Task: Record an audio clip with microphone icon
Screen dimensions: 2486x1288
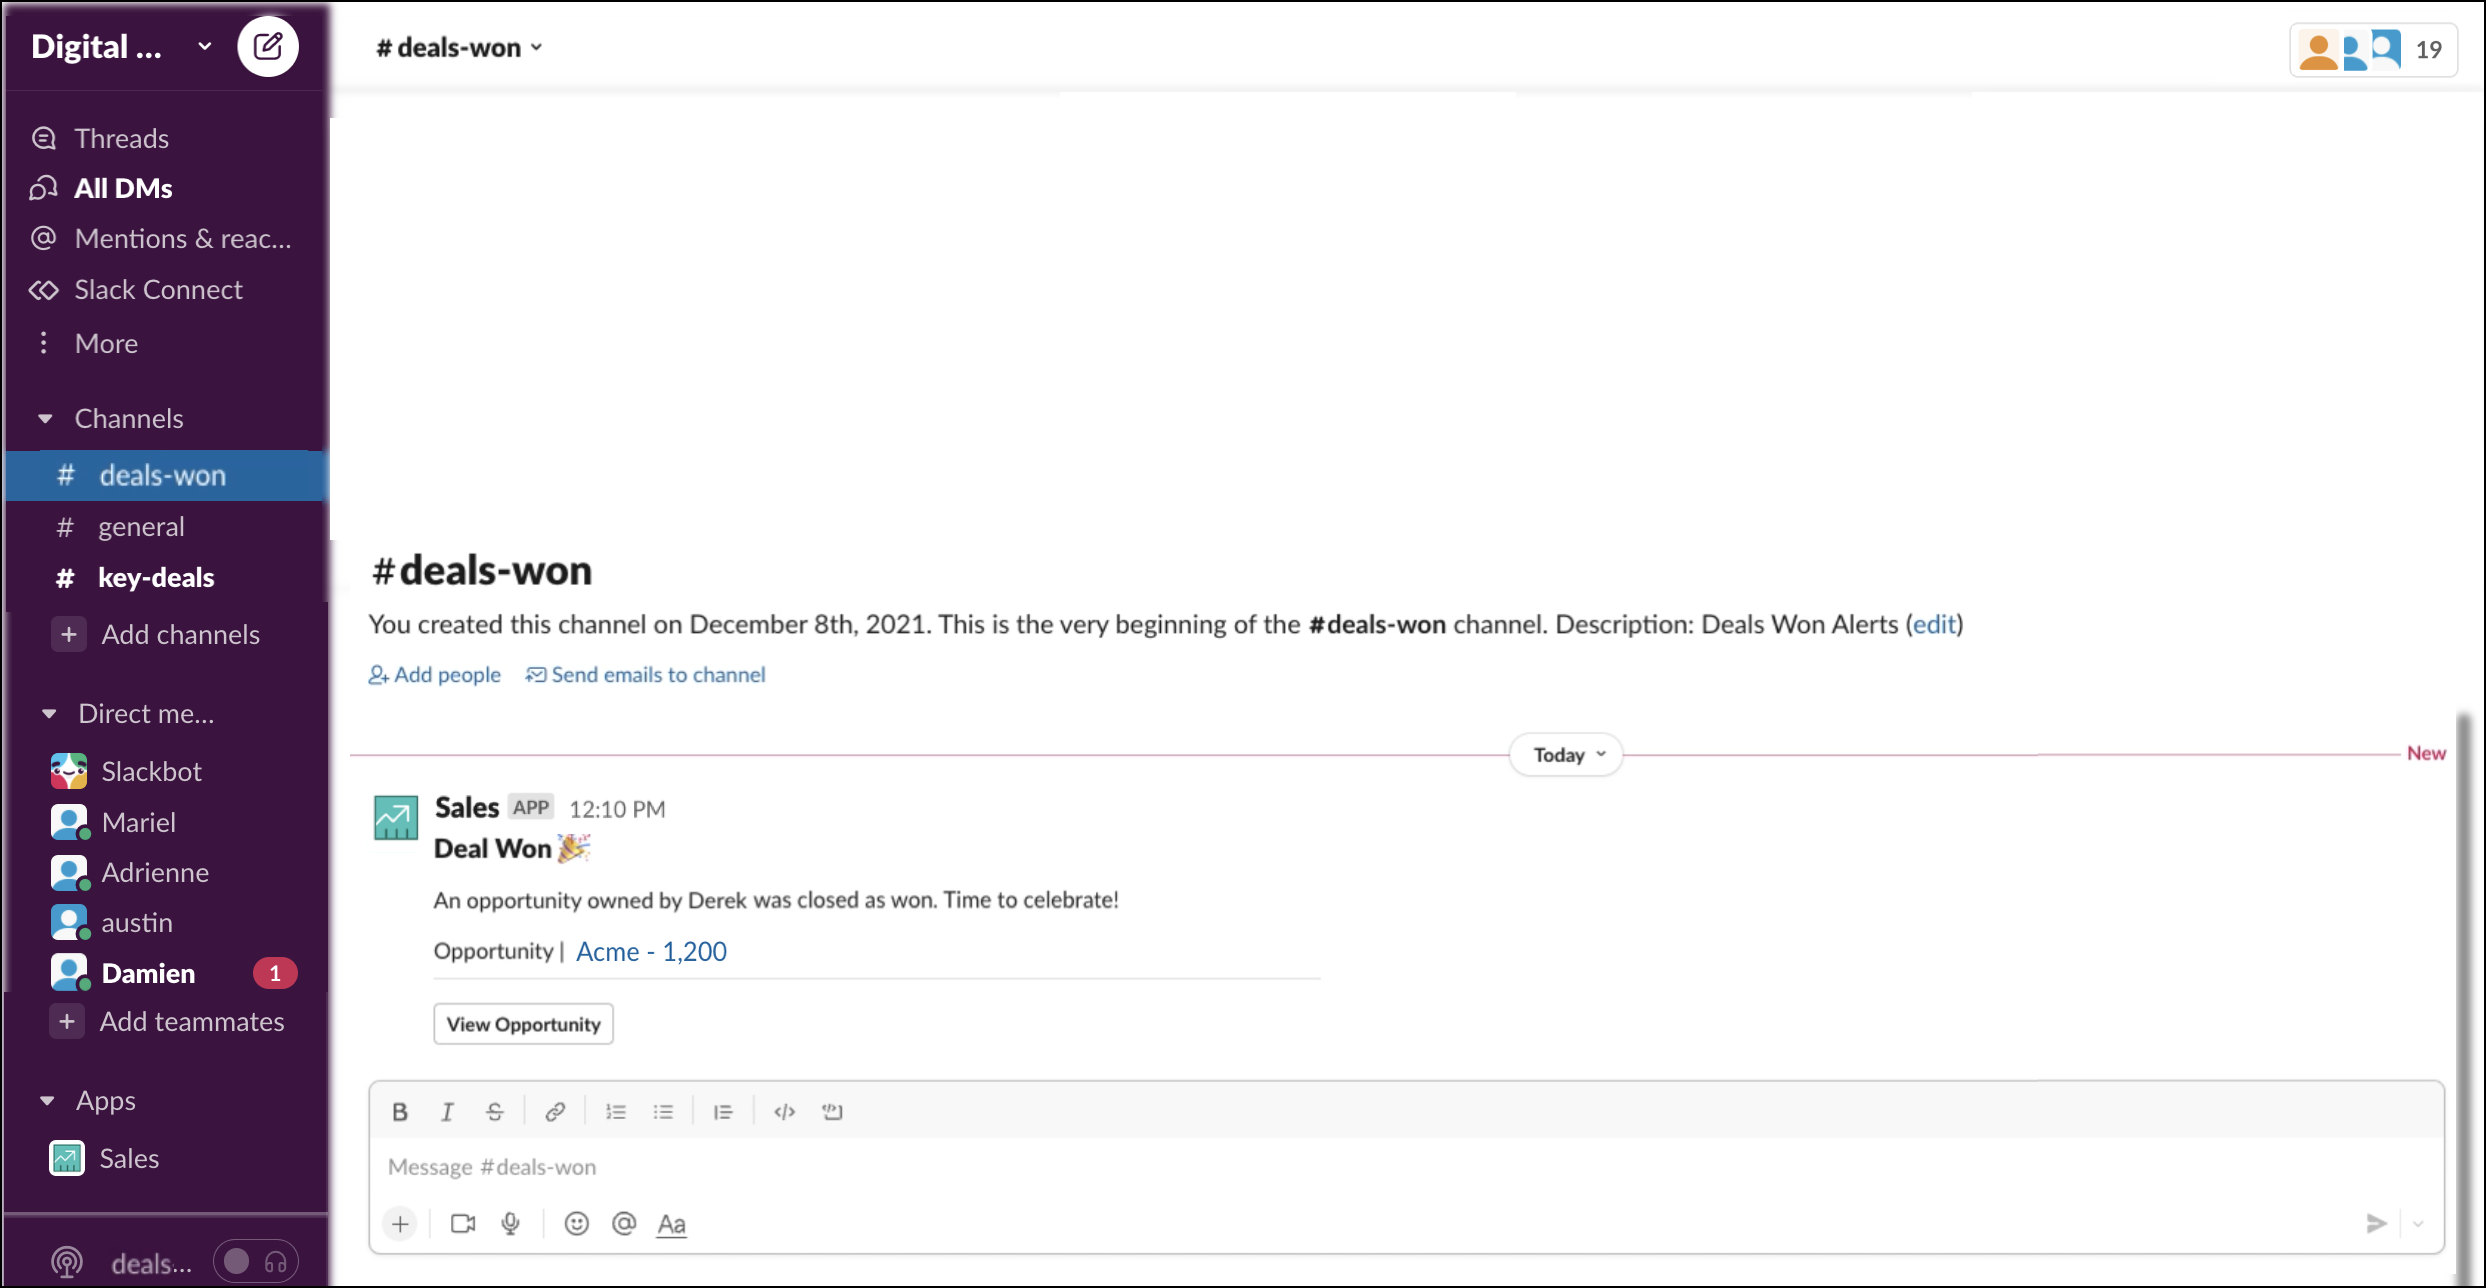Action: 510,1223
